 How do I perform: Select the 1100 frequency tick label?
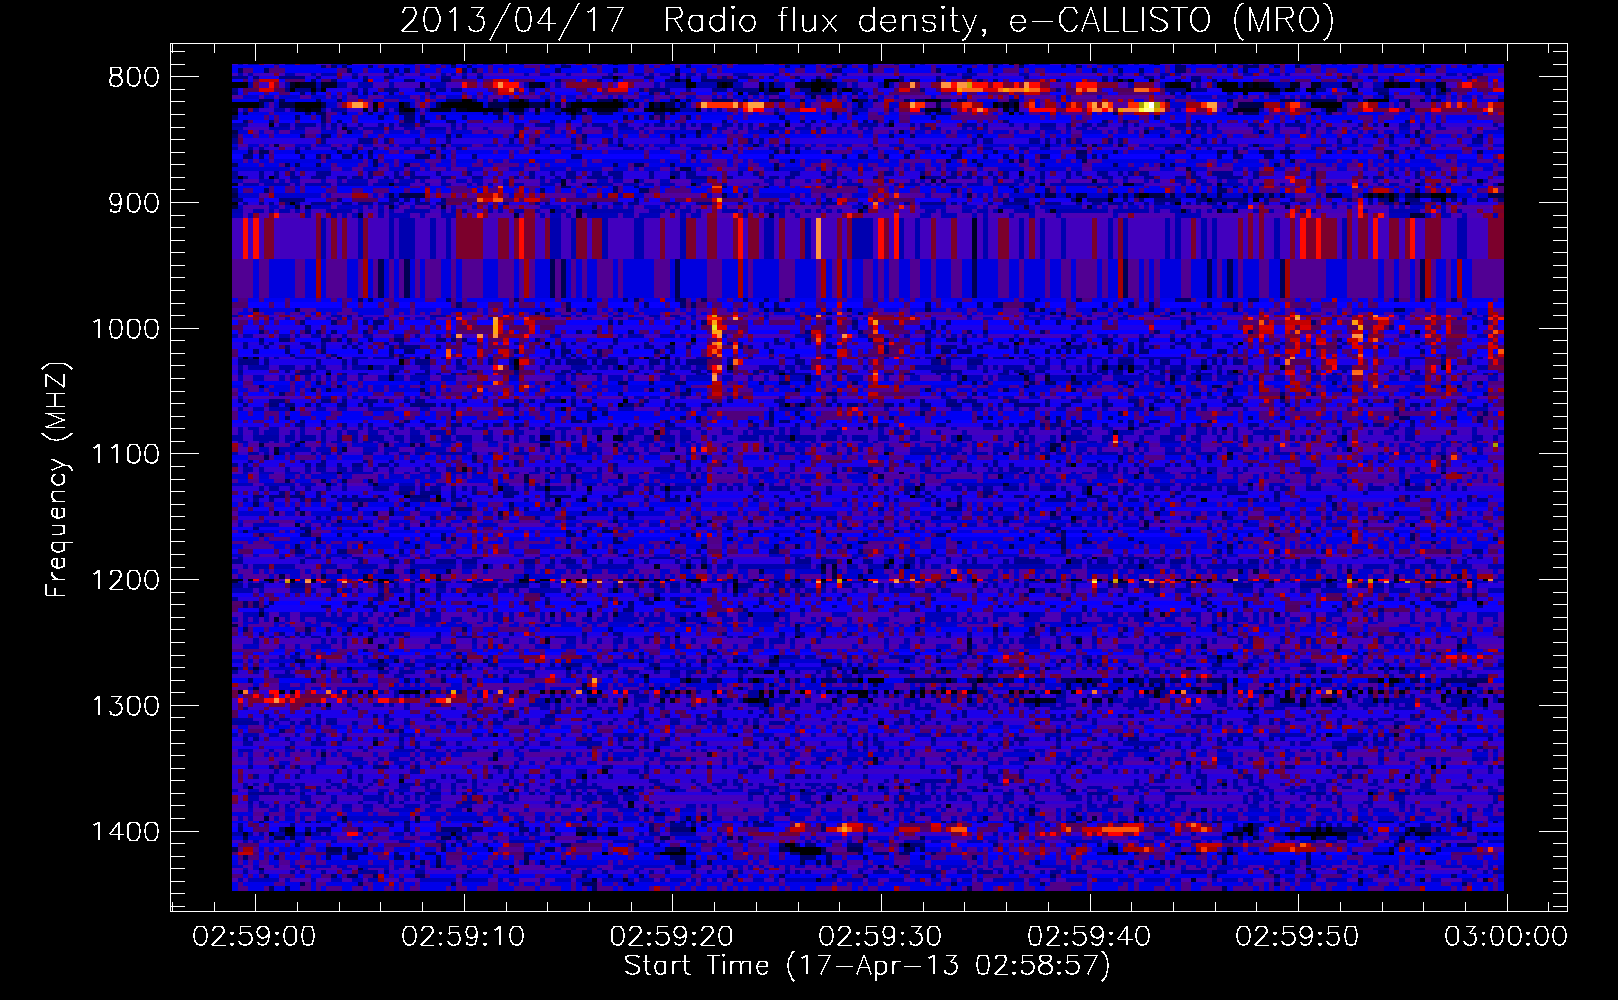[x=126, y=455]
